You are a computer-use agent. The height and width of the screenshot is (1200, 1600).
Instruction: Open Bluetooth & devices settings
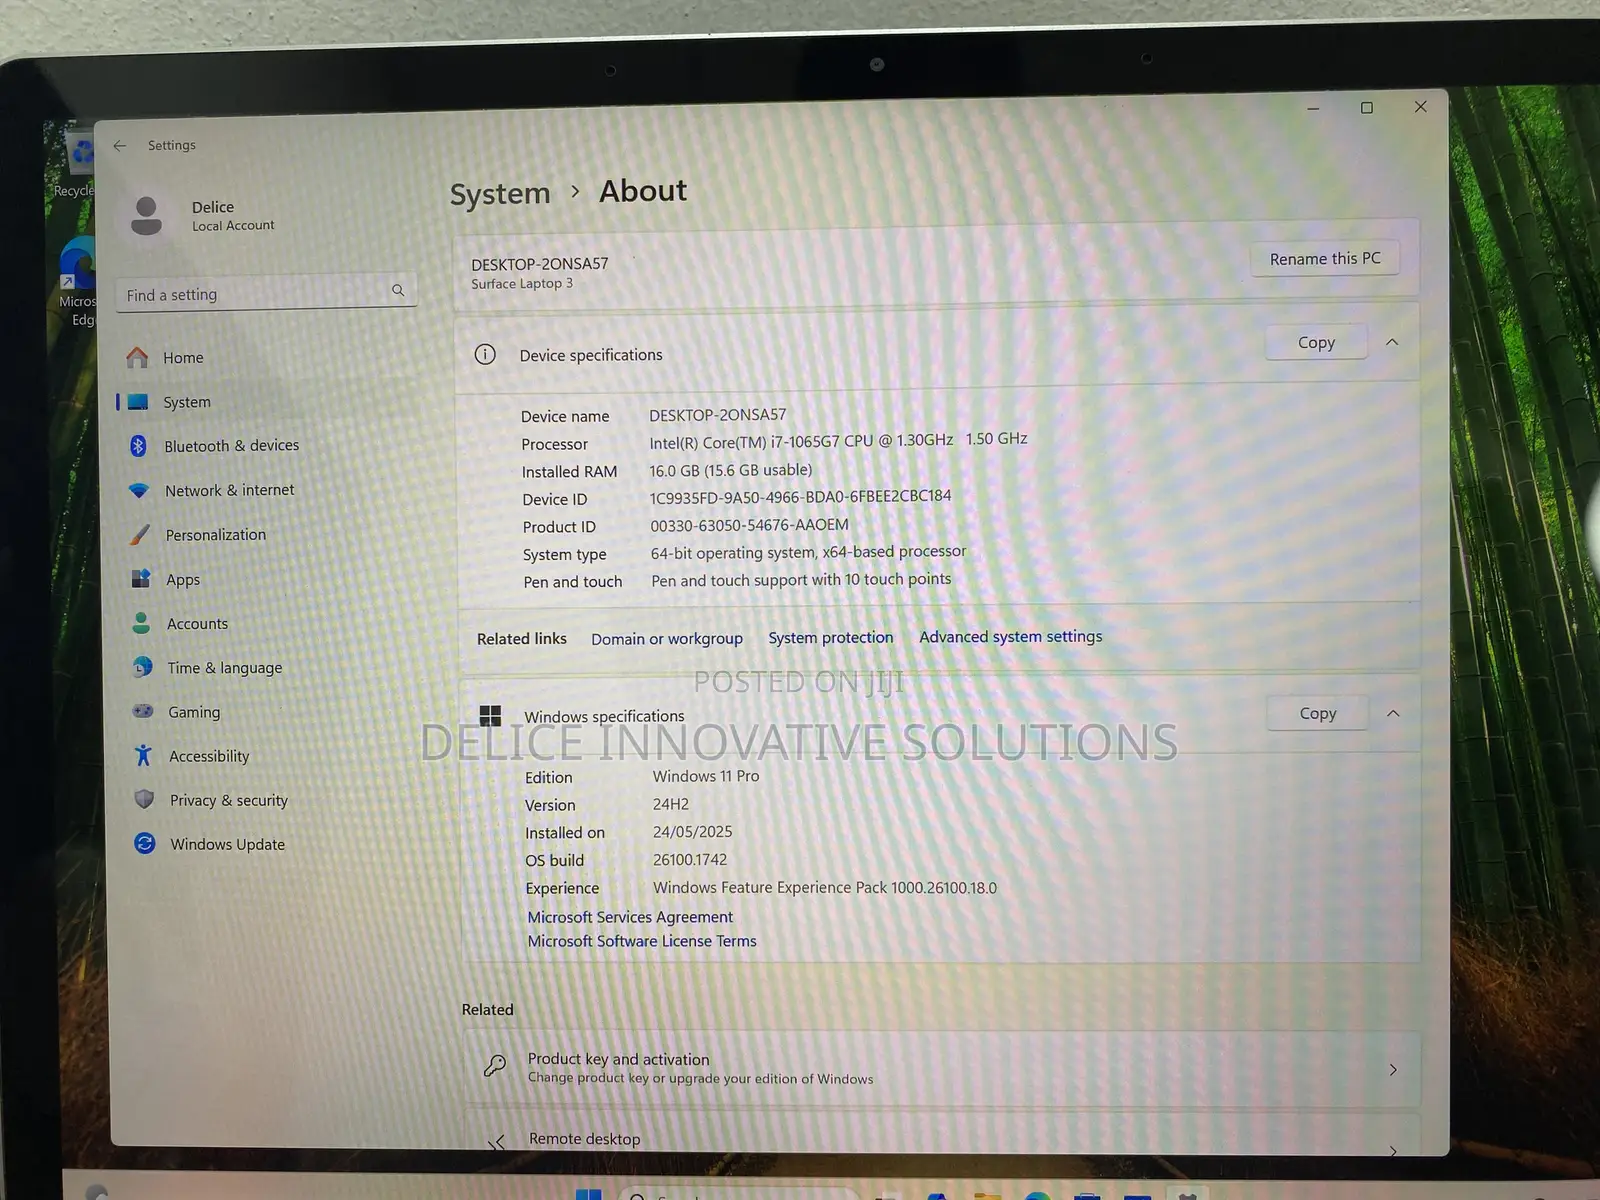tap(231, 446)
